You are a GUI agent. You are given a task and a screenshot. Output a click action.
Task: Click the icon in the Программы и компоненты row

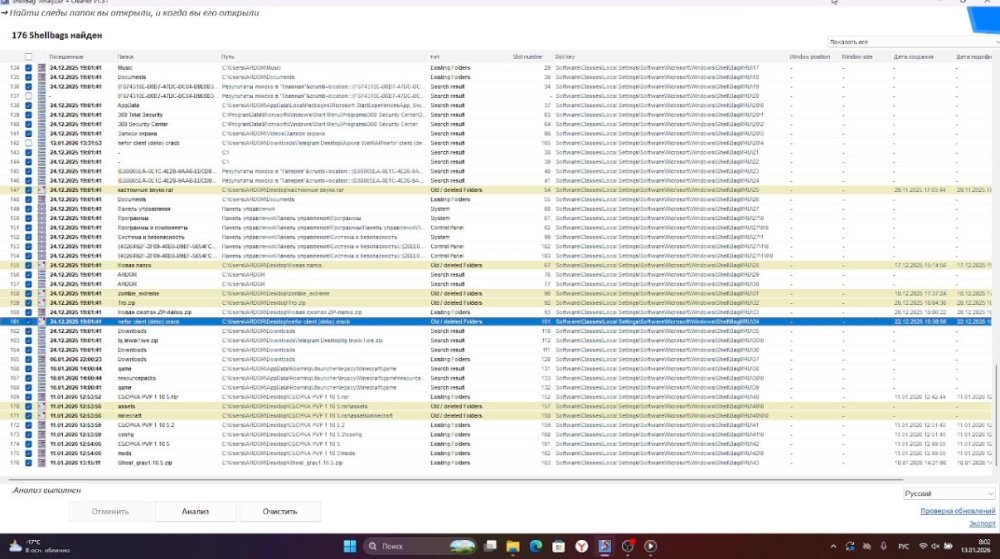click(x=41, y=228)
